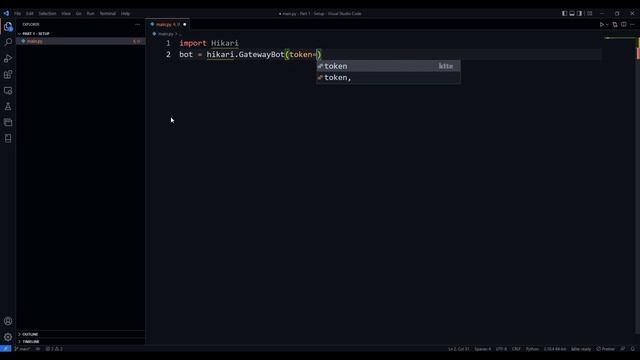Open the Go menu
This screenshot has width=640, height=360.
78,13
